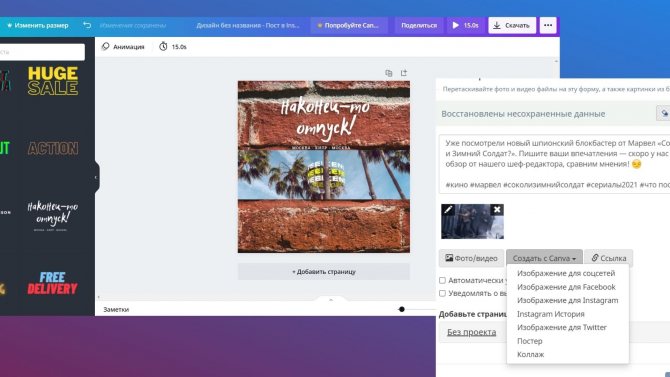The width and height of the screenshot is (670, 377).
Task: Click the pencil edit icon on thumbnail
Action: coord(448,209)
